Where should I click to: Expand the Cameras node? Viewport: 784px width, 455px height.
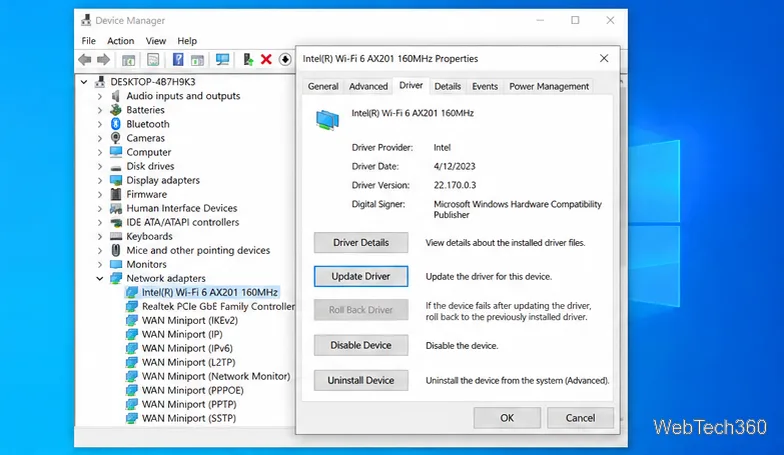pyautogui.click(x=100, y=138)
